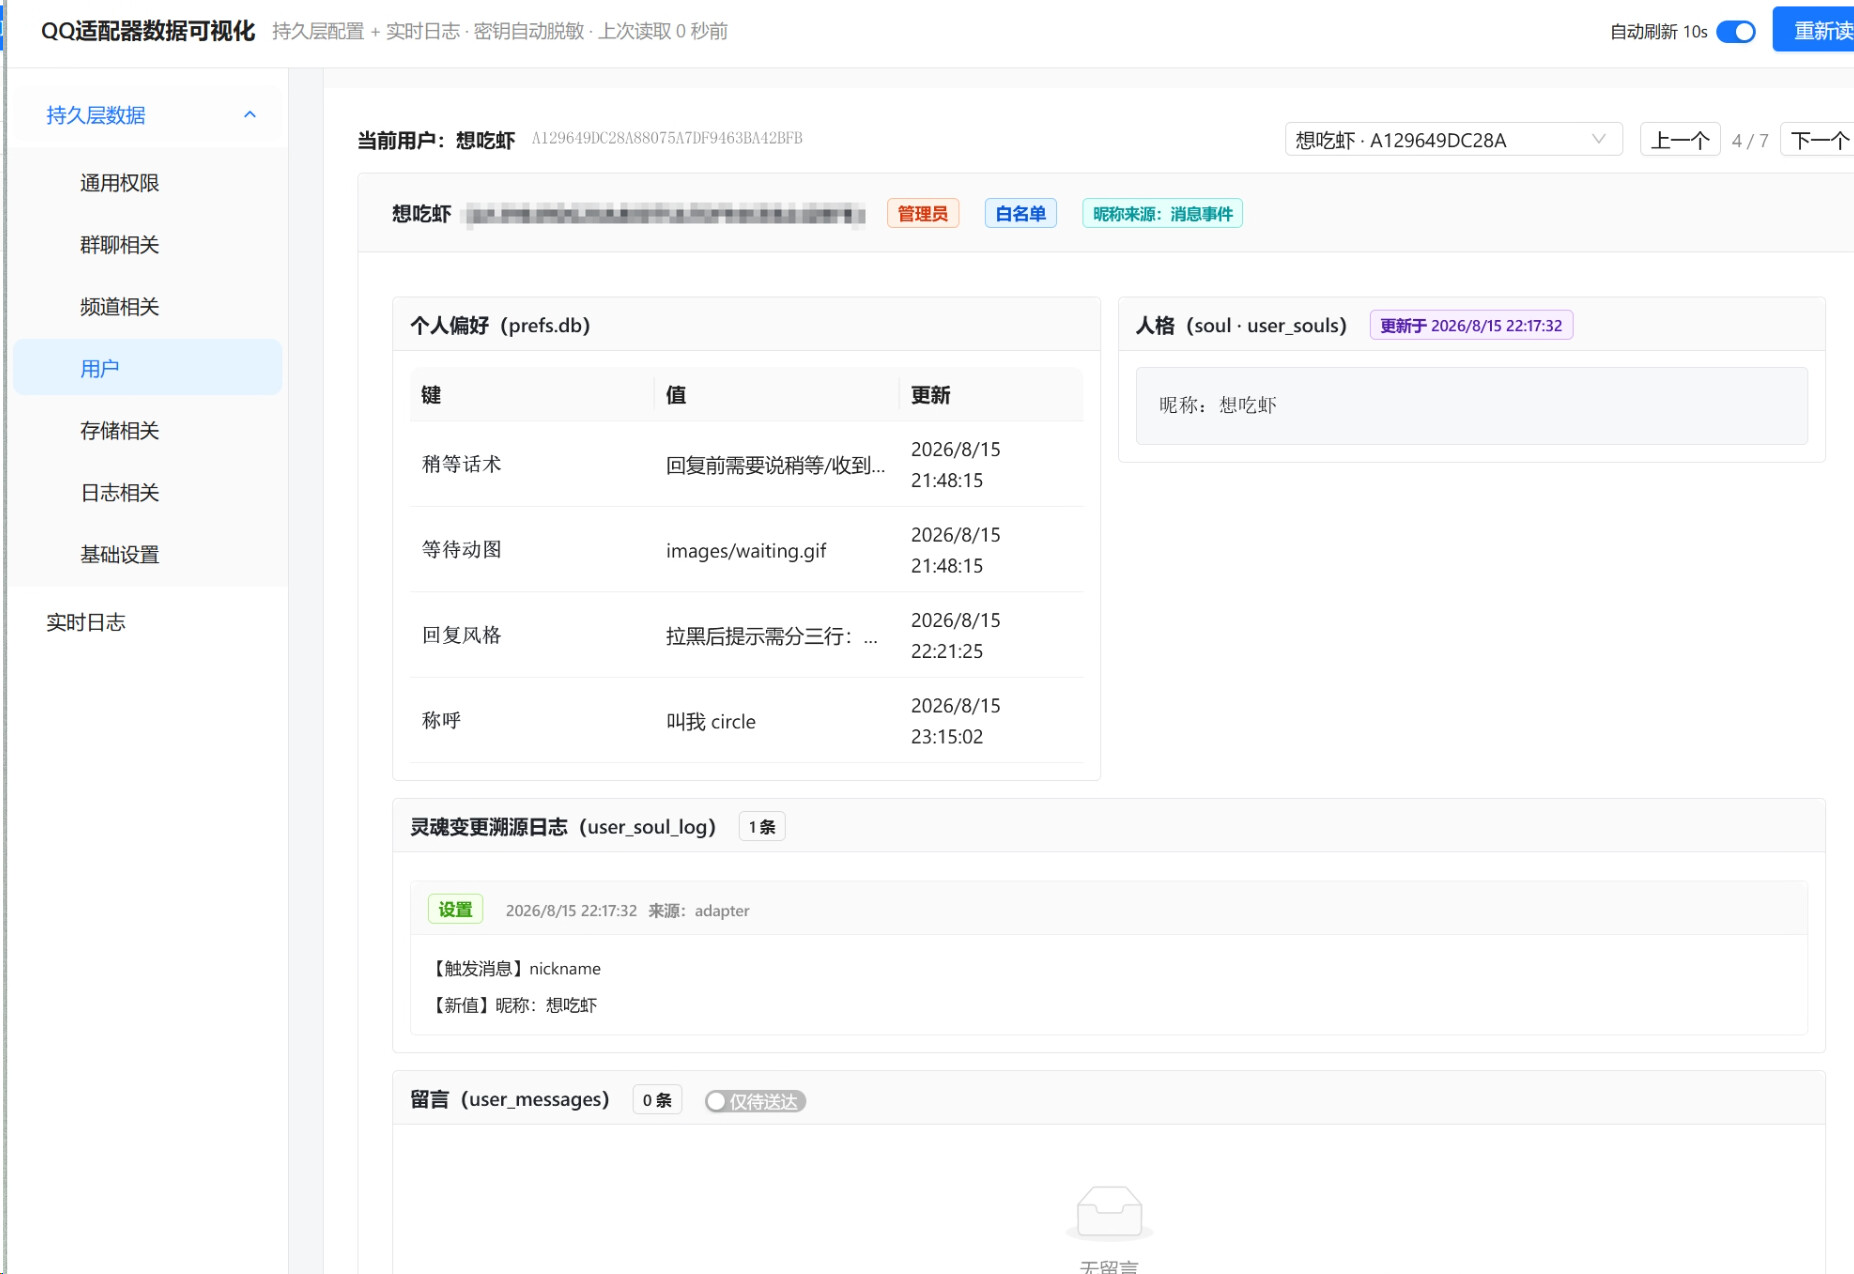Click the value 叫我 circle
Screen dimensions: 1854x1274
click(711, 721)
